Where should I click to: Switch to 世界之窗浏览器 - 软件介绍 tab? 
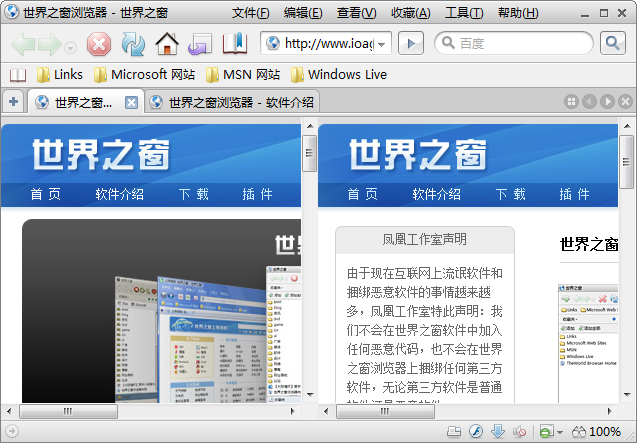coord(232,102)
